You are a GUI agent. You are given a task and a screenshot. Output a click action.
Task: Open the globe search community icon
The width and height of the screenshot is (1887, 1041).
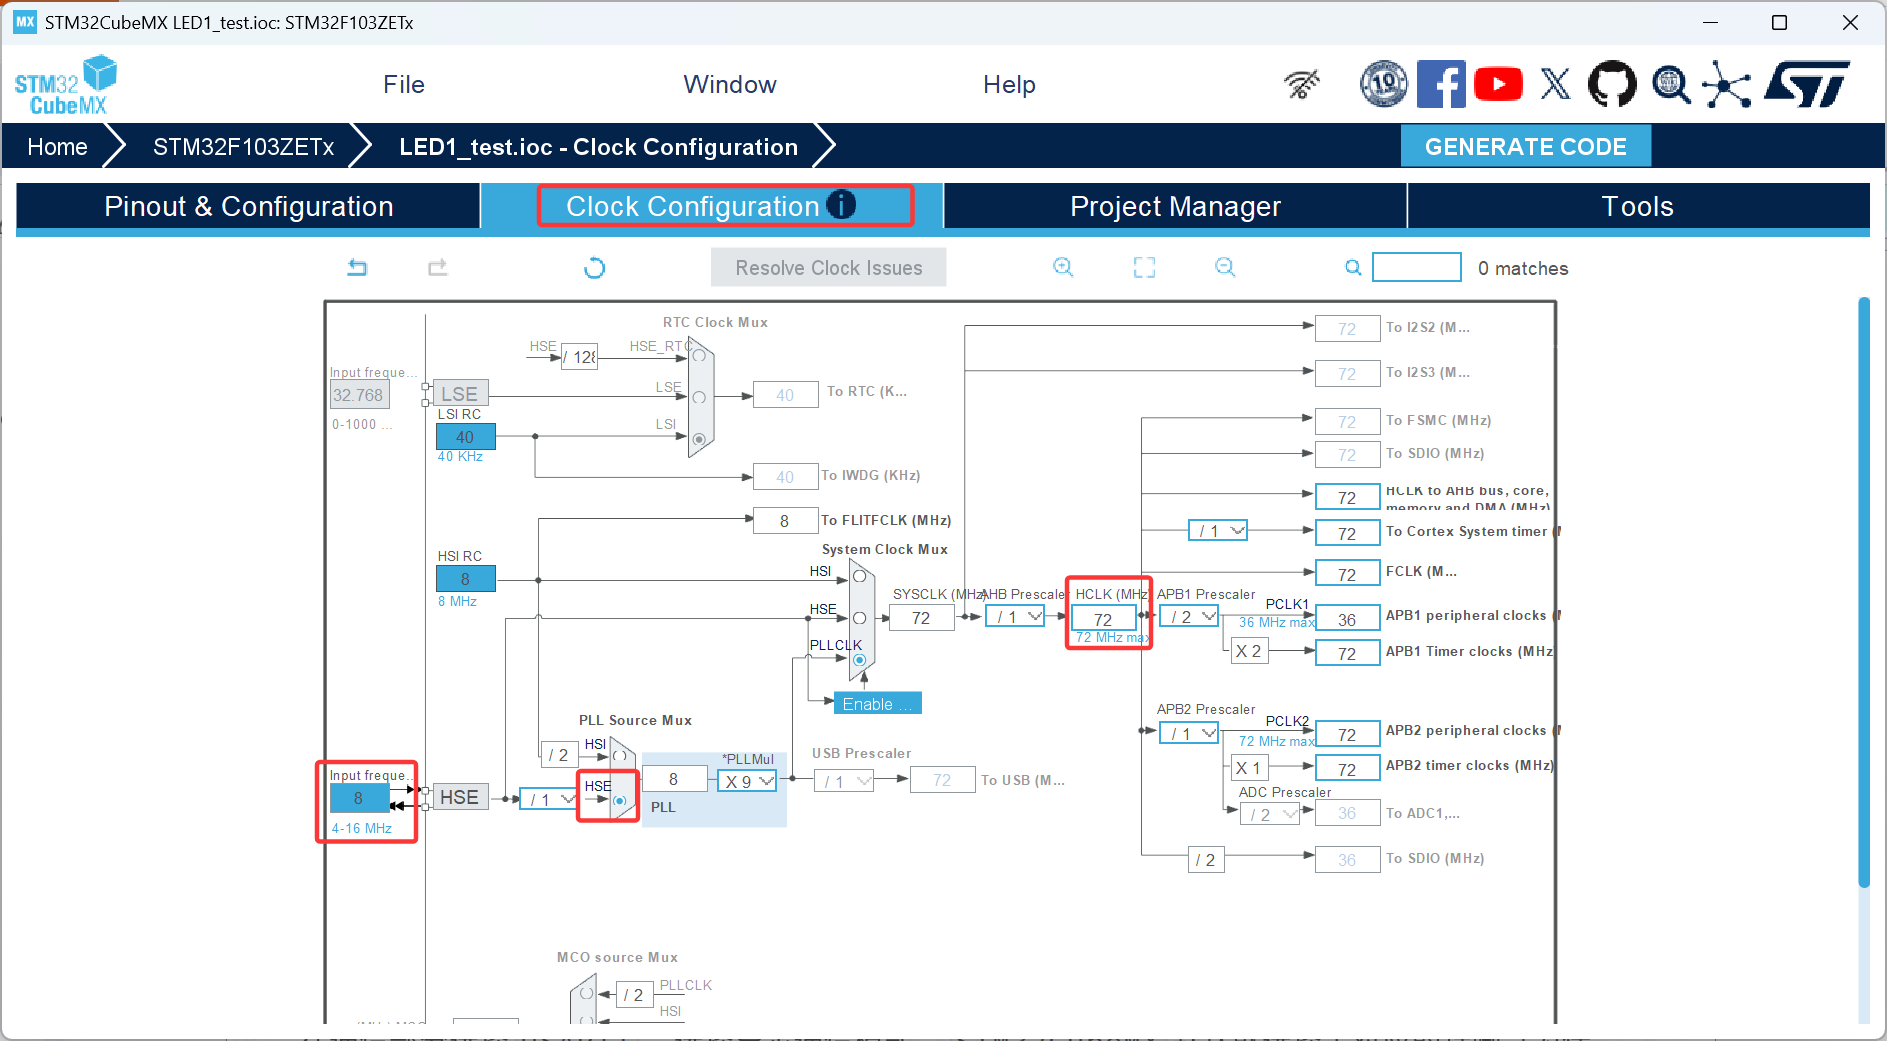point(1670,84)
